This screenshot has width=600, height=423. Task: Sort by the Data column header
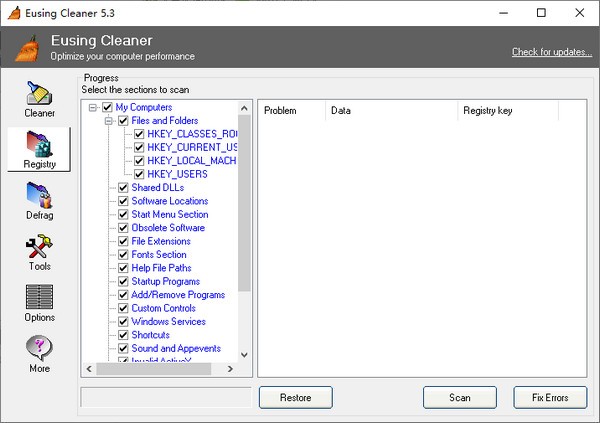click(391, 111)
